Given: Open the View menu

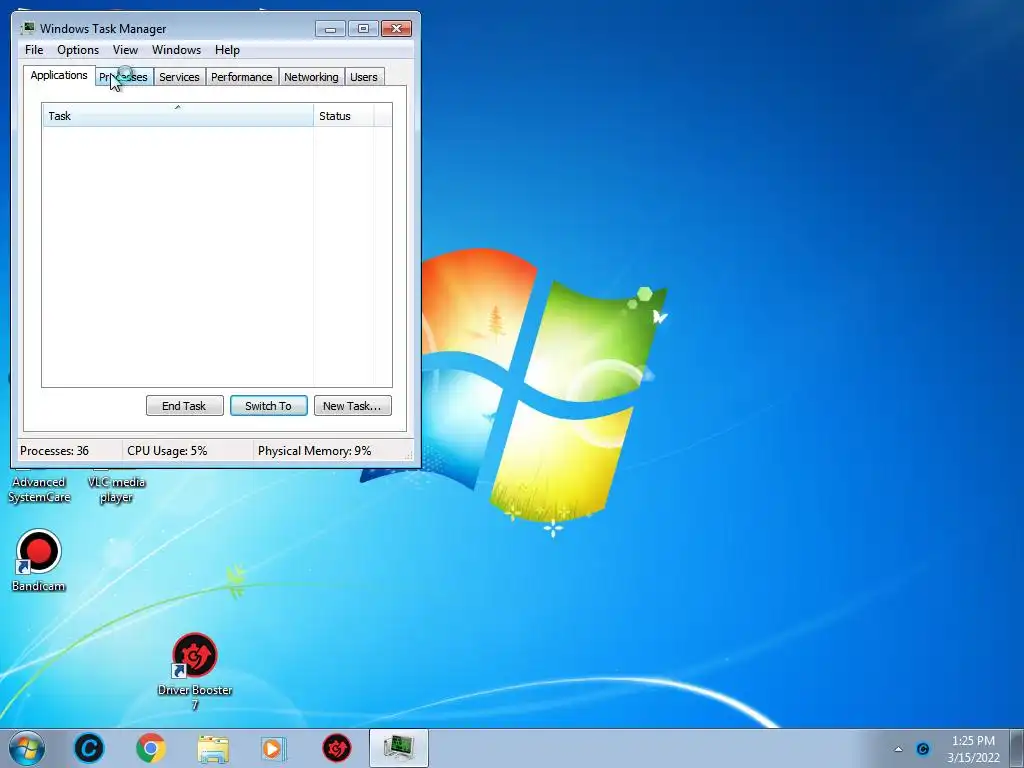Looking at the screenshot, I should pos(125,50).
